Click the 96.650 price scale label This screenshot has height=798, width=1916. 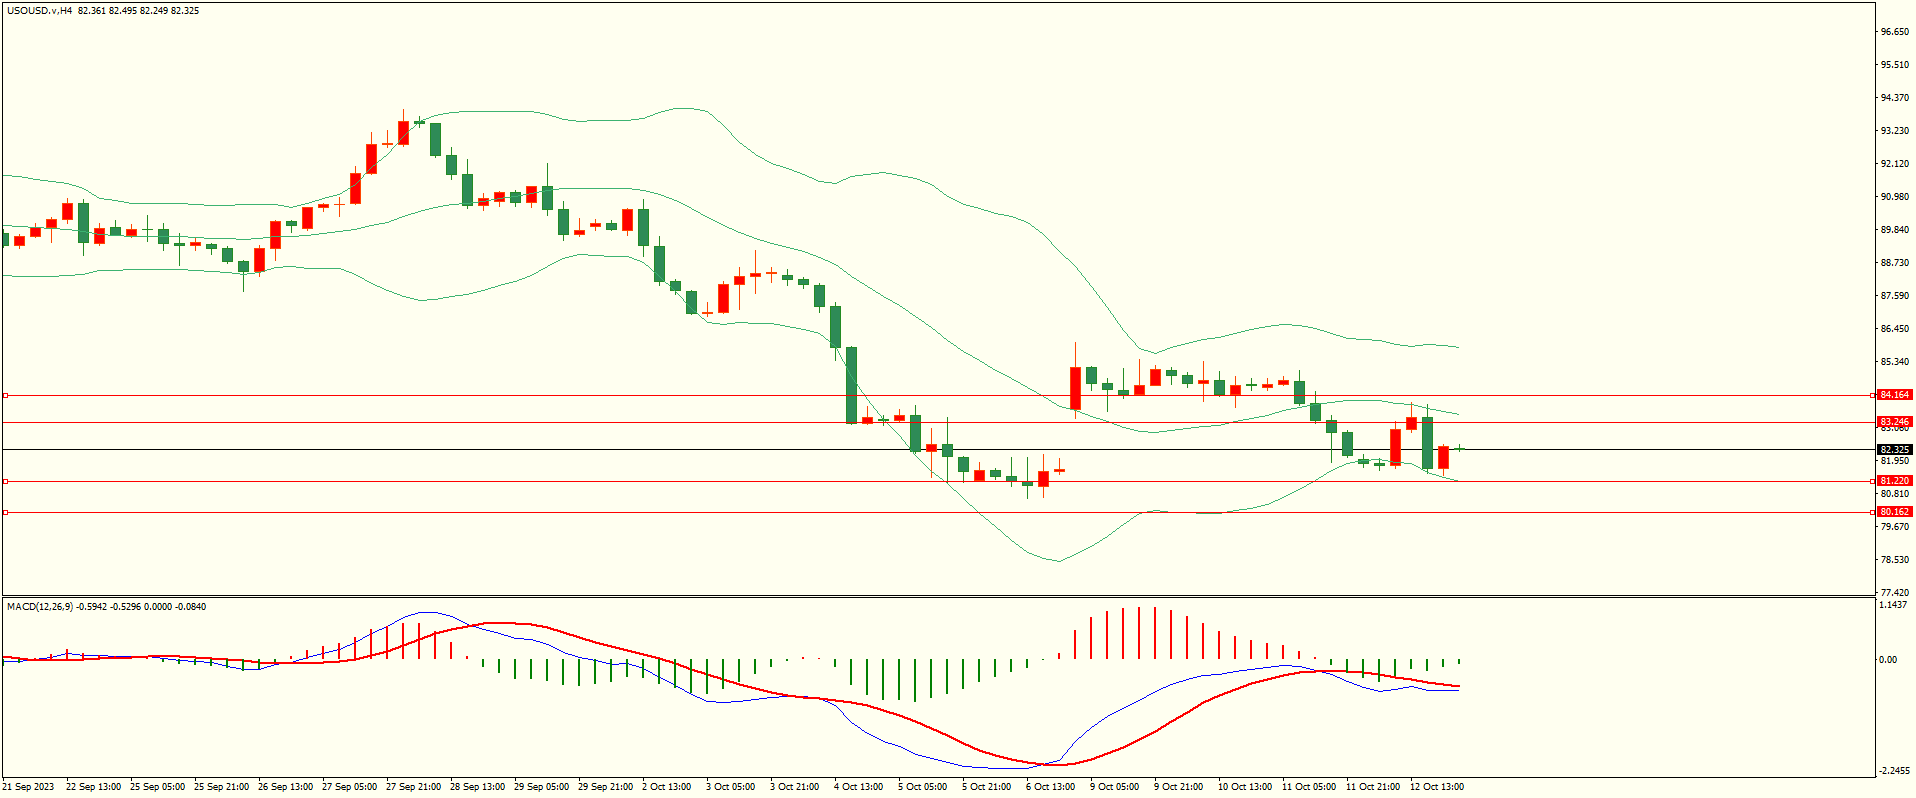1894,32
